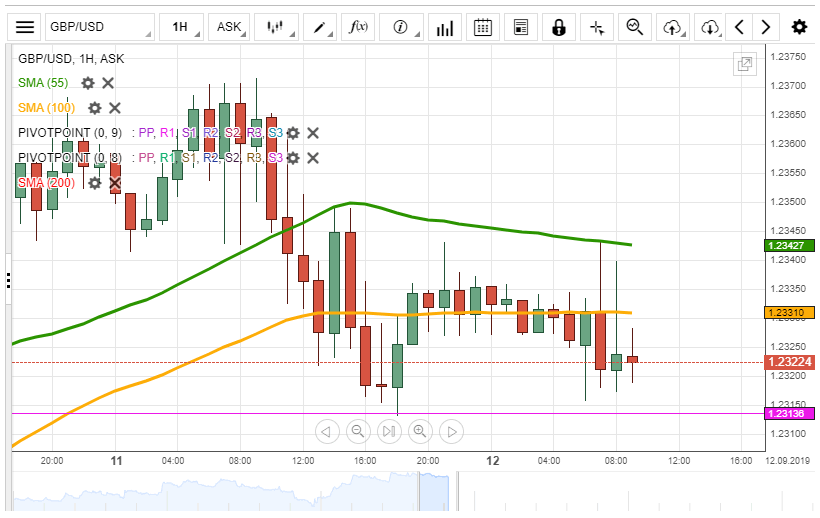
Task: Open the news list icon
Action: click(521, 27)
